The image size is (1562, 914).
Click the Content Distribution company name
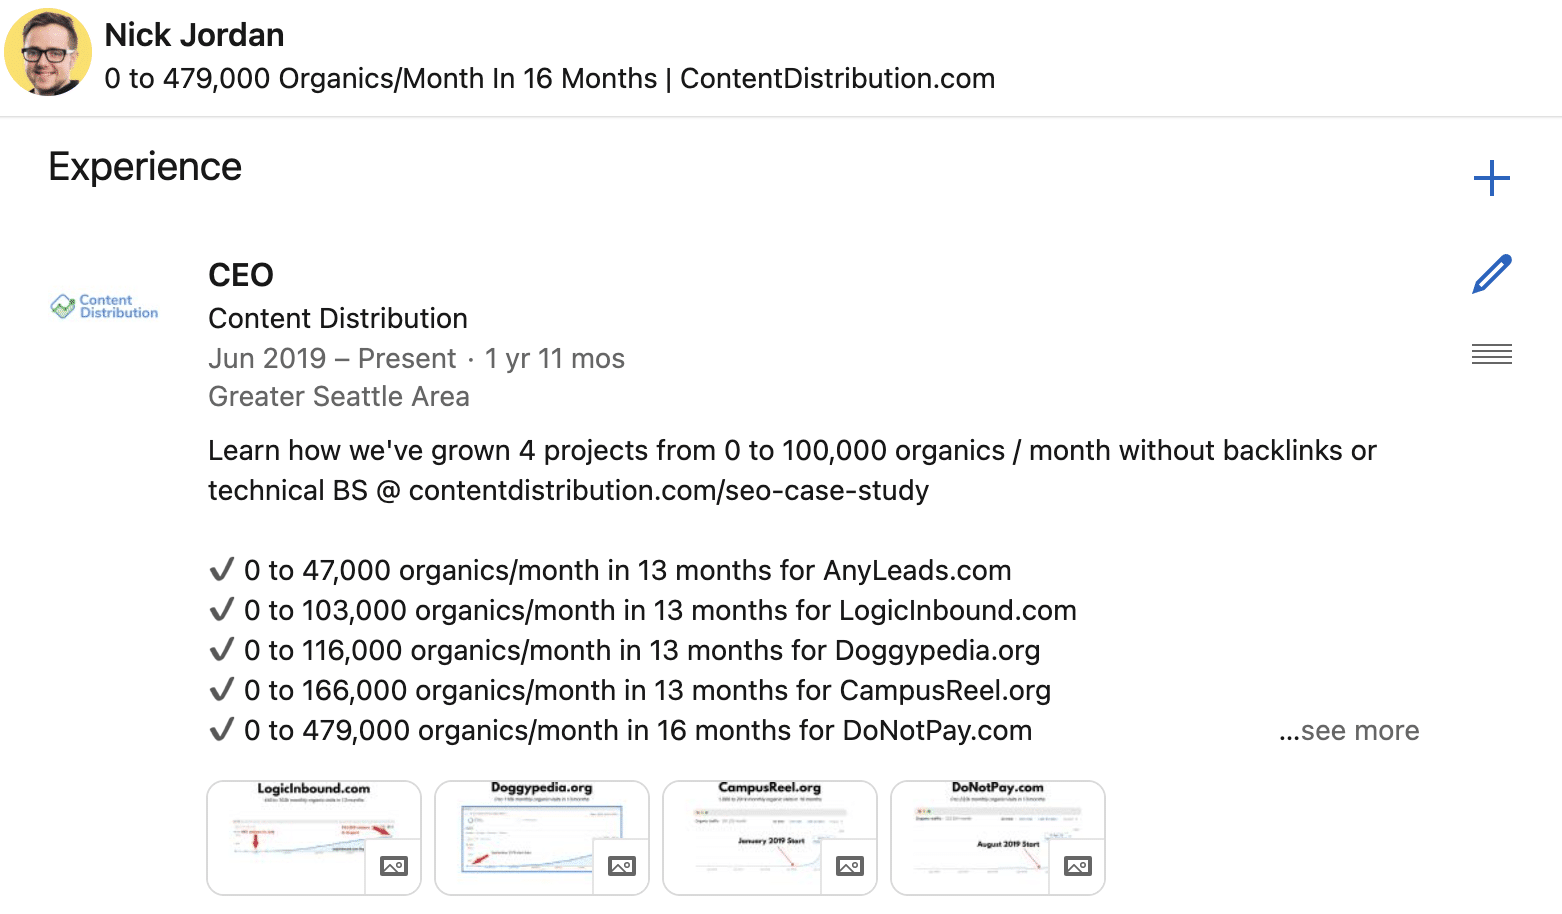[x=338, y=319]
